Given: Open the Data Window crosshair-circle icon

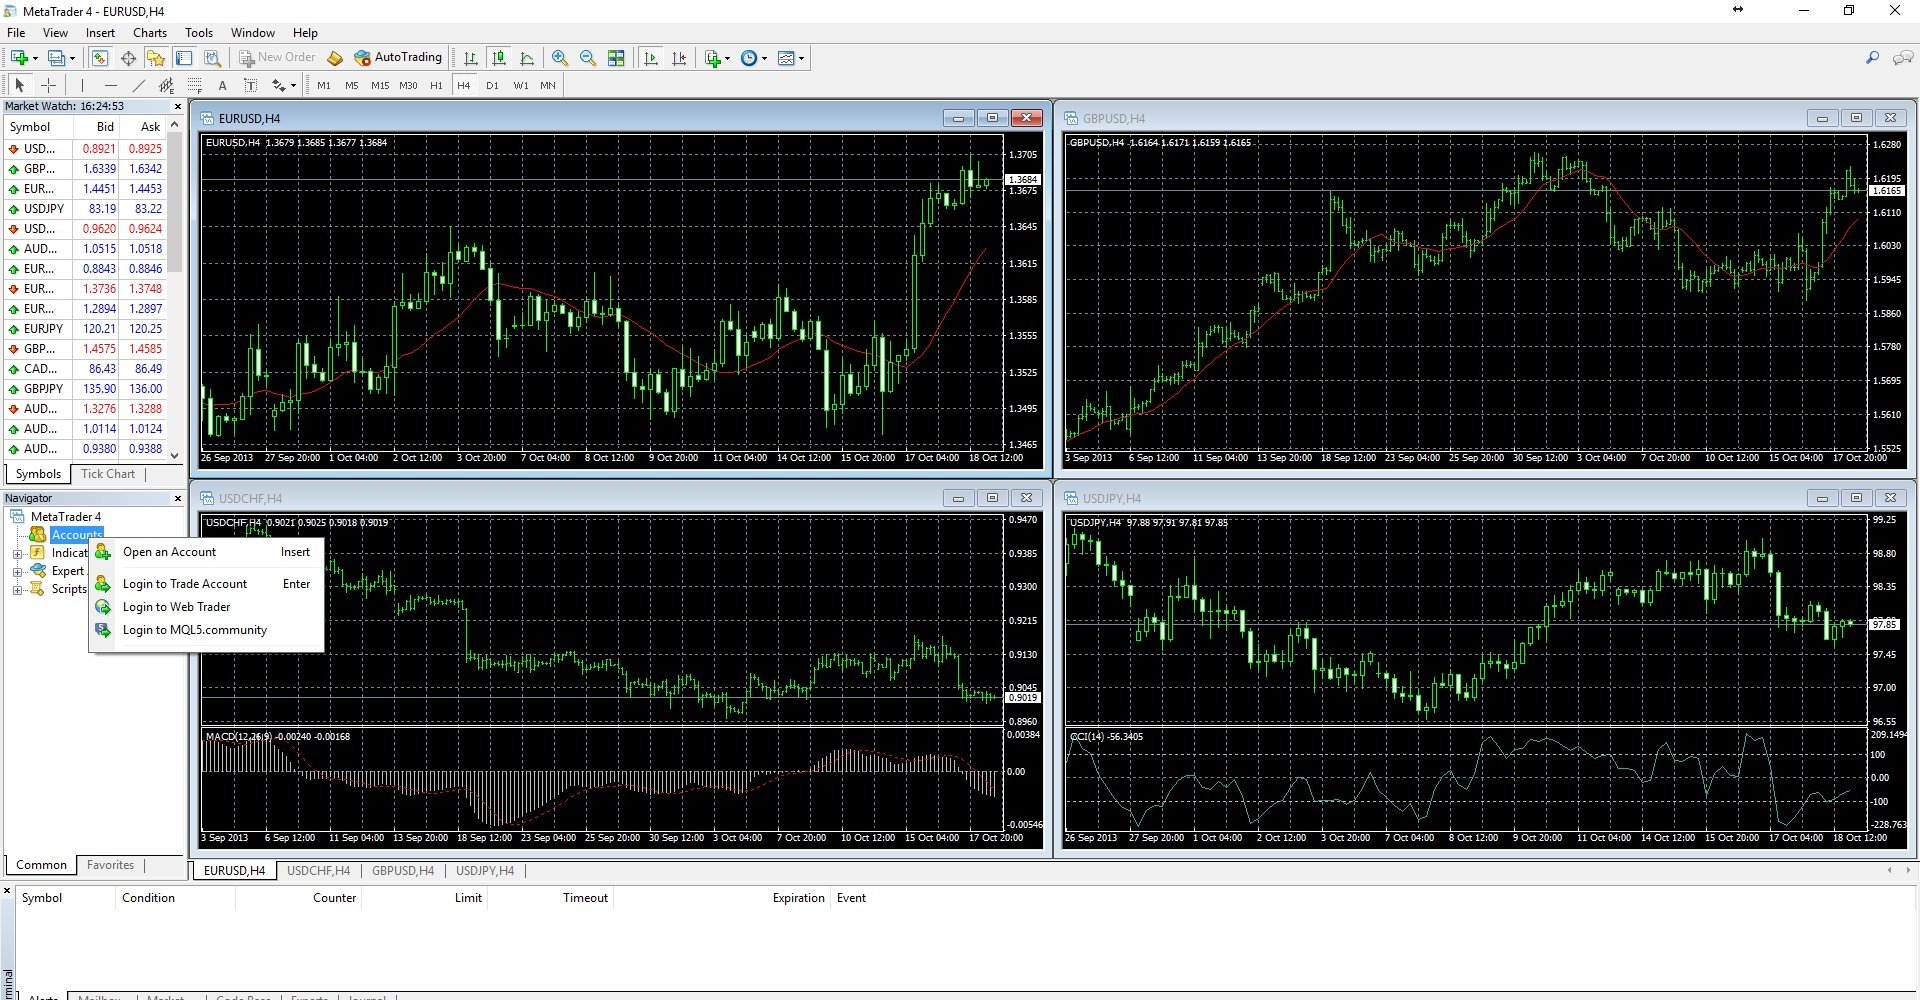Looking at the screenshot, I should click(x=128, y=58).
